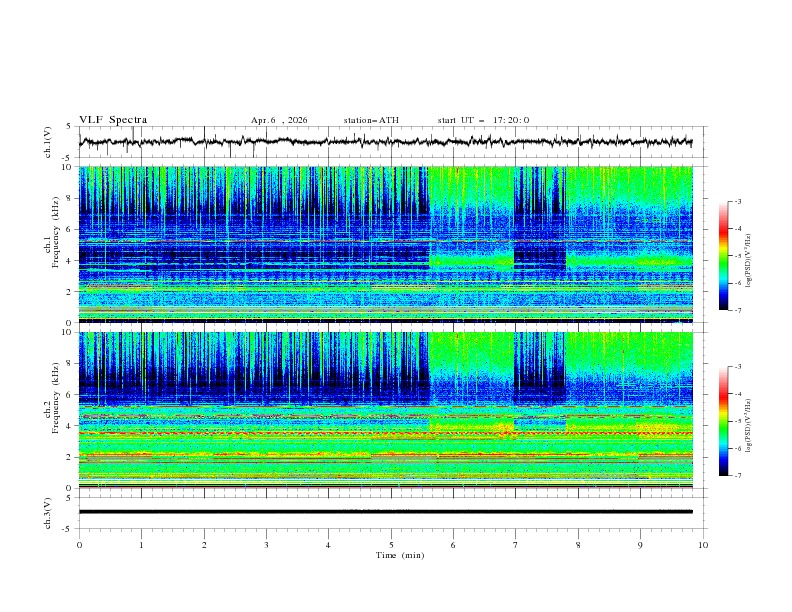The width and height of the screenshot is (792, 612).
Task: Click the "6" kHz tick on ch.2 spectrogram axis
Action: [71, 394]
